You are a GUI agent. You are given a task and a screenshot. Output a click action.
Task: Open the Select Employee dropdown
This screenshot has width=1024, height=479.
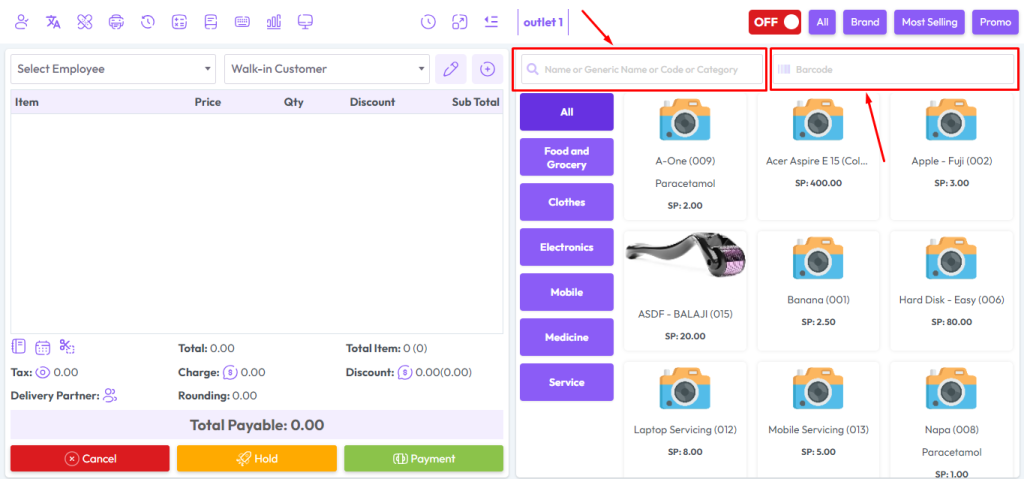pos(114,69)
